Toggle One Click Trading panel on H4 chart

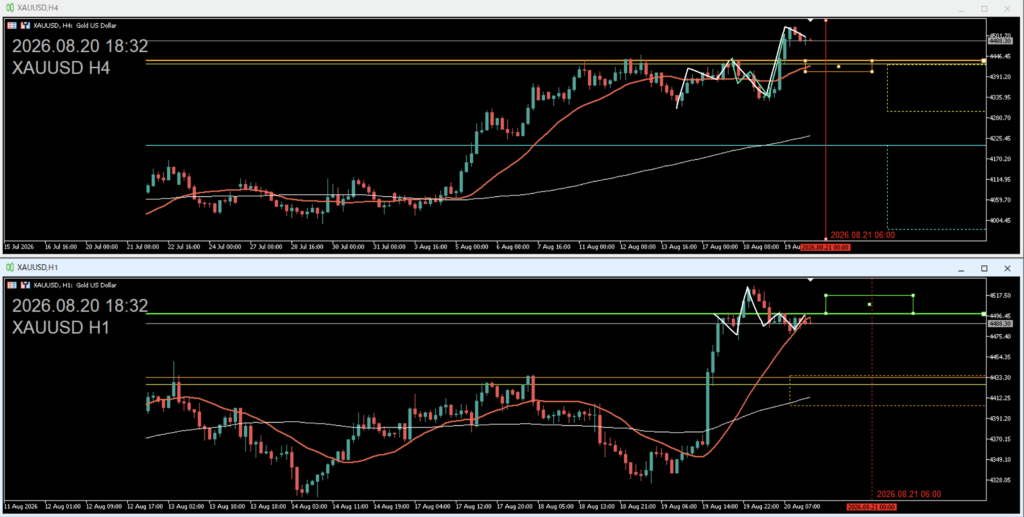click(x=12, y=25)
